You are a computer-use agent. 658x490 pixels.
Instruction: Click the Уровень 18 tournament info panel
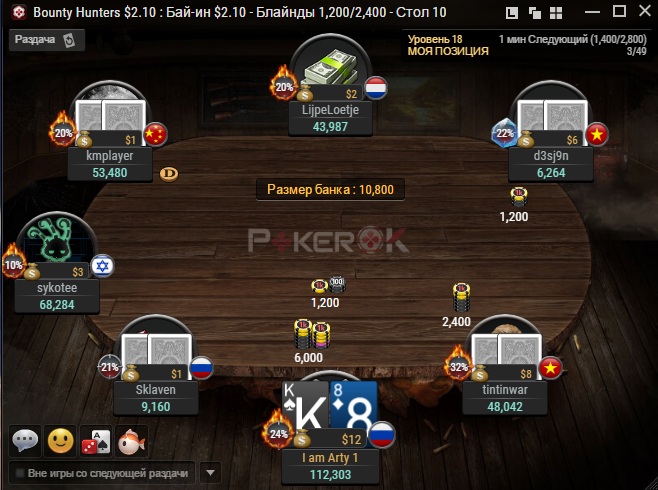point(527,45)
